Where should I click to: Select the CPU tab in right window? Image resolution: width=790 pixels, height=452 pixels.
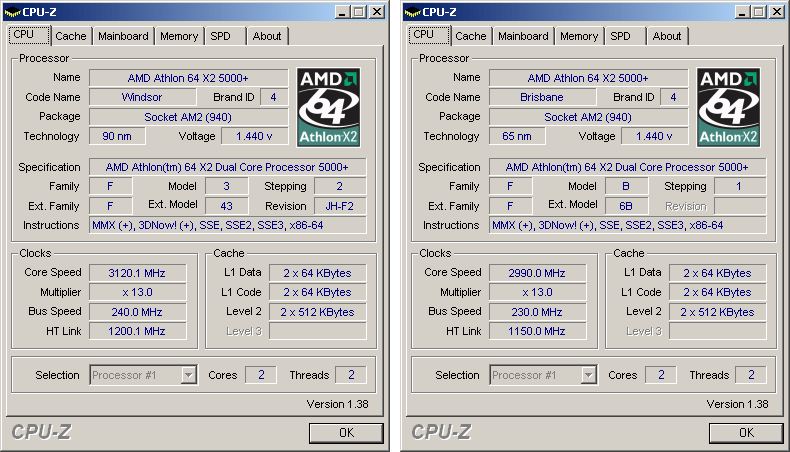click(429, 35)
